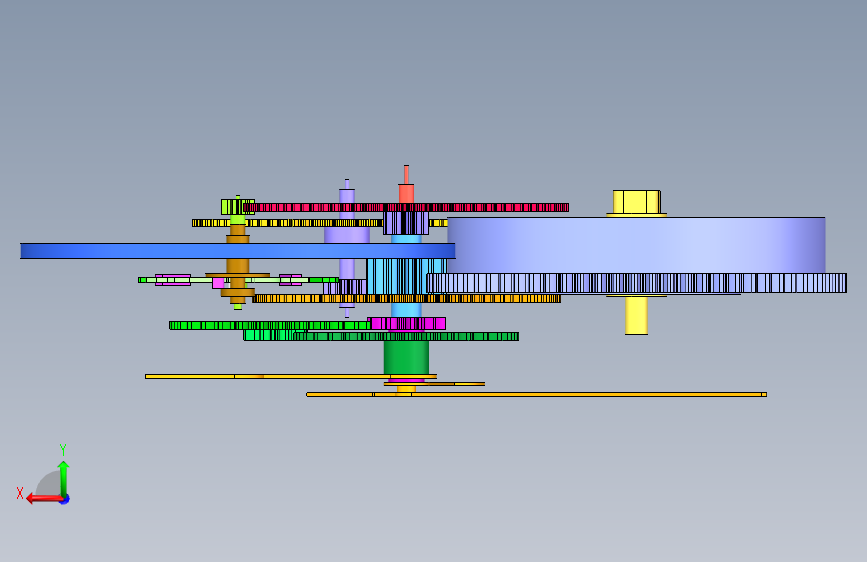
Task: Select the pale green balance wheel with pink weights
Action: pos(238,280)
